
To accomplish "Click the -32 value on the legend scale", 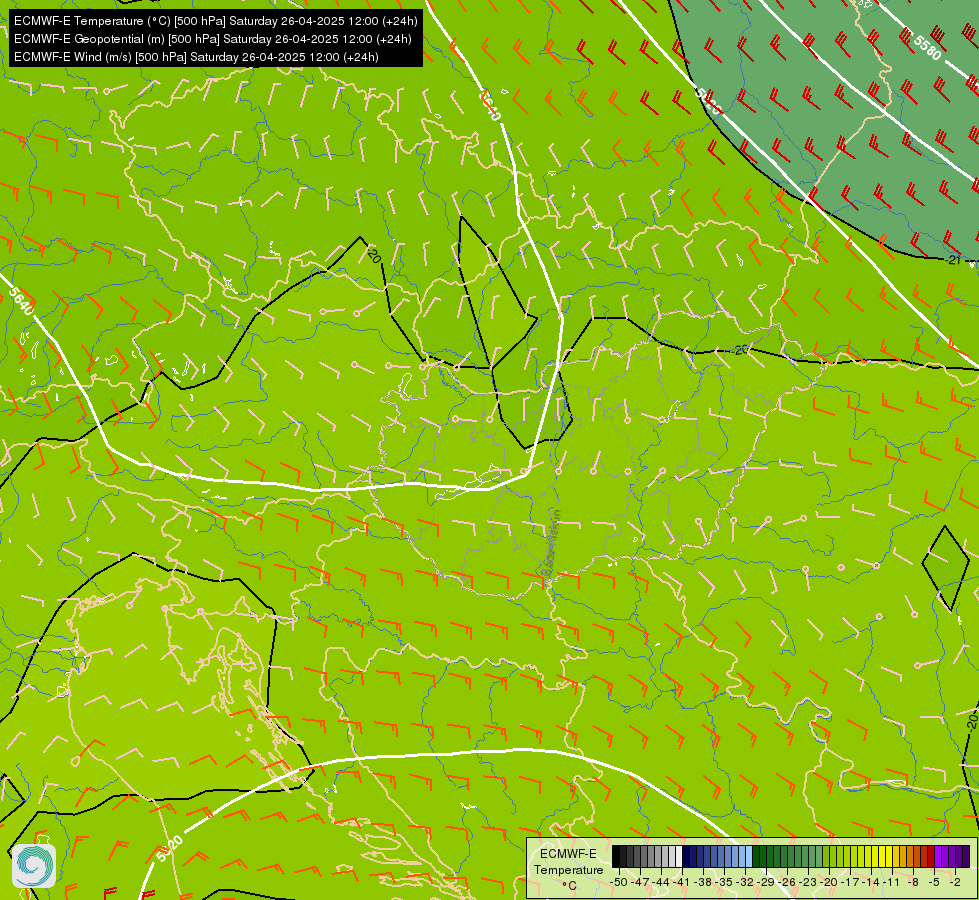I will point(745,883).
